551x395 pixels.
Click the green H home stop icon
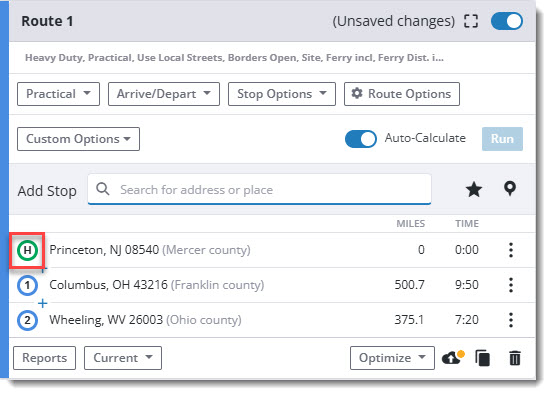click(27, 251)
